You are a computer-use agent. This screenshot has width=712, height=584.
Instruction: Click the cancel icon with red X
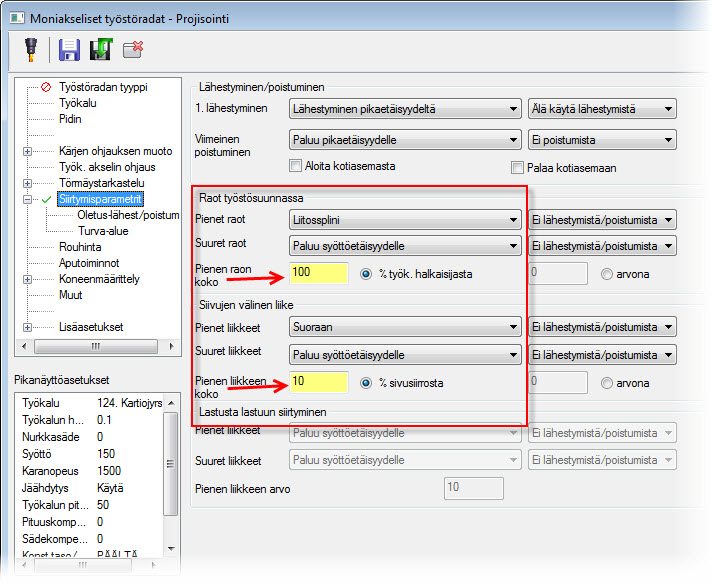[x=133, y=49]
